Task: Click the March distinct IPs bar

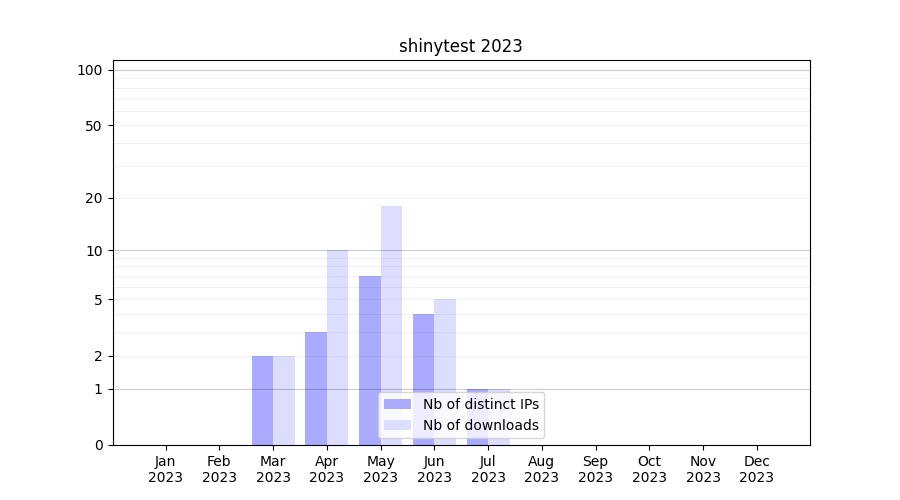Action: 262,400
